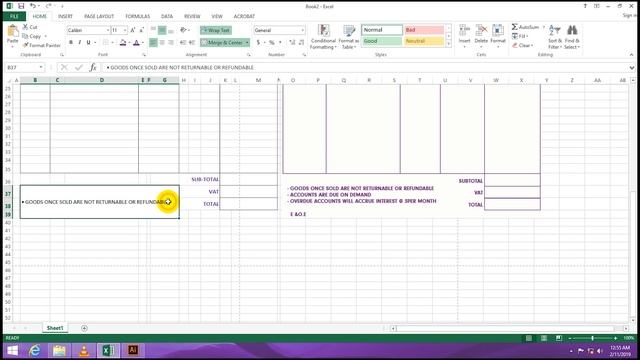The height and width of the screenshot is (360, 640).
Task: Apply the Bad cell style
Action: click(x=424, y=30)
